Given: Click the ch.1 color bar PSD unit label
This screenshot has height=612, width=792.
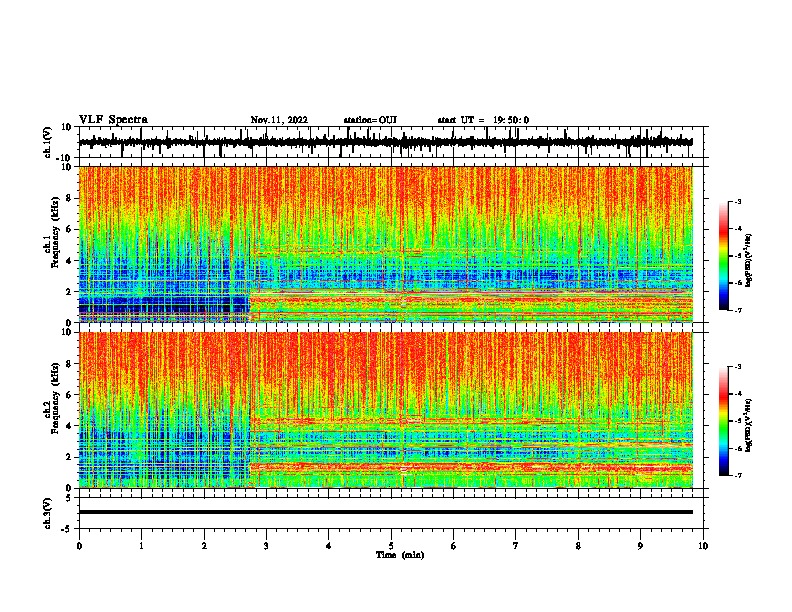Looking at the screenshot, I should point(749,261).
